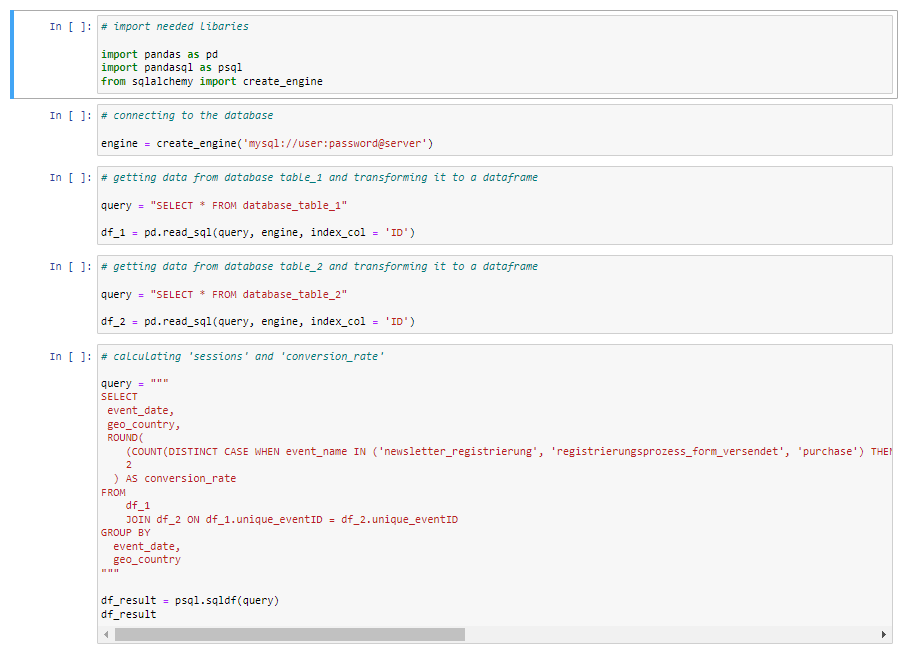Viewport: 905px width, 653px height.
Task: Click the empty scrollbar track right of thumb
Action: tap(672, 635)
